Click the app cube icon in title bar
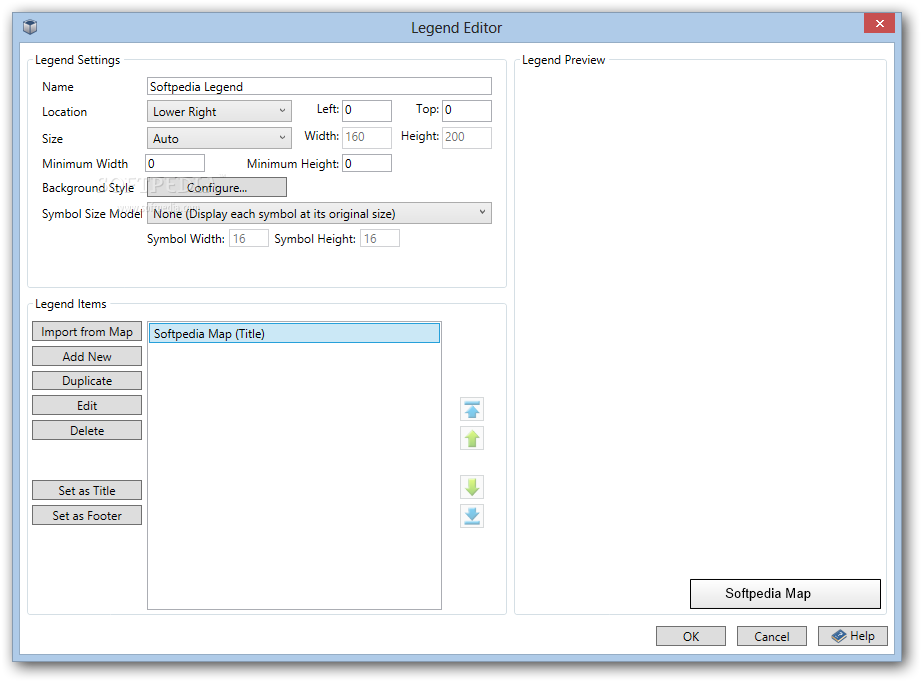This screenshot has height=682, width=922. click(30, 27)
